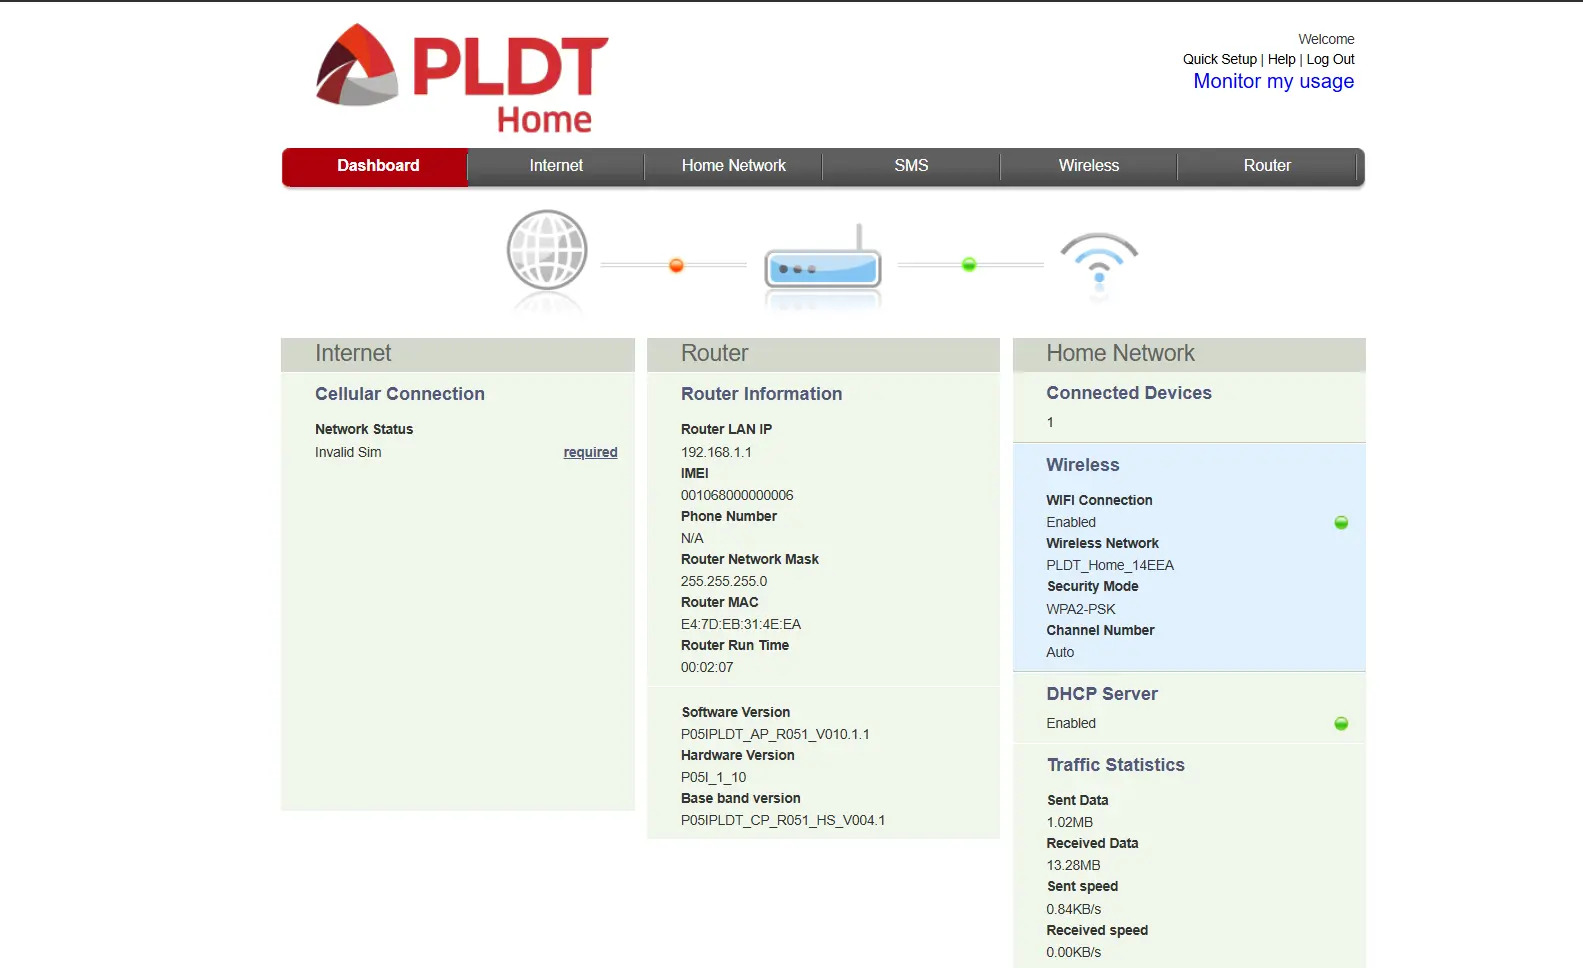
Task: Click the Internet panel header
Action: [458, 354]
